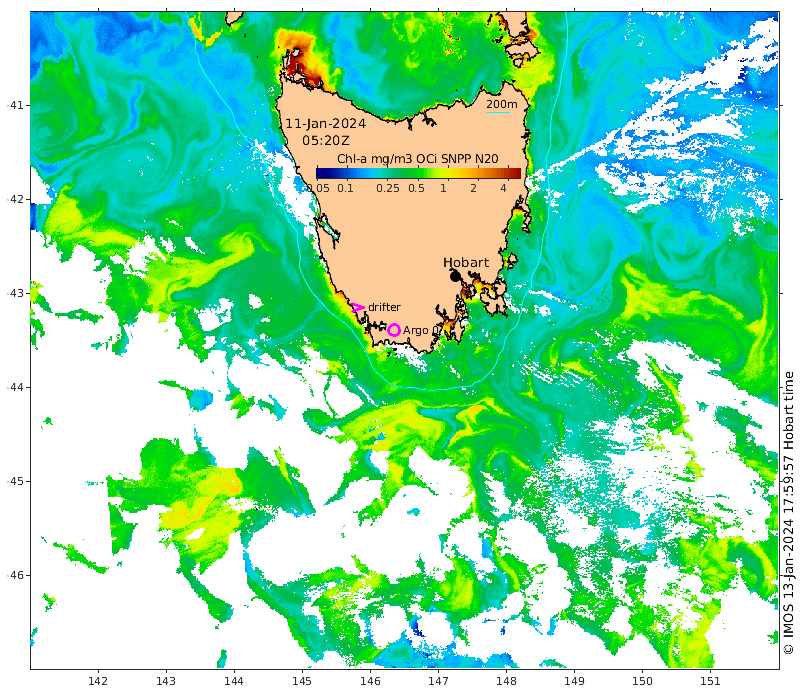The height and width of the screenshot is (700, 800).
Task: Click the 151 longitude axis label
Action: coord(710,681)
